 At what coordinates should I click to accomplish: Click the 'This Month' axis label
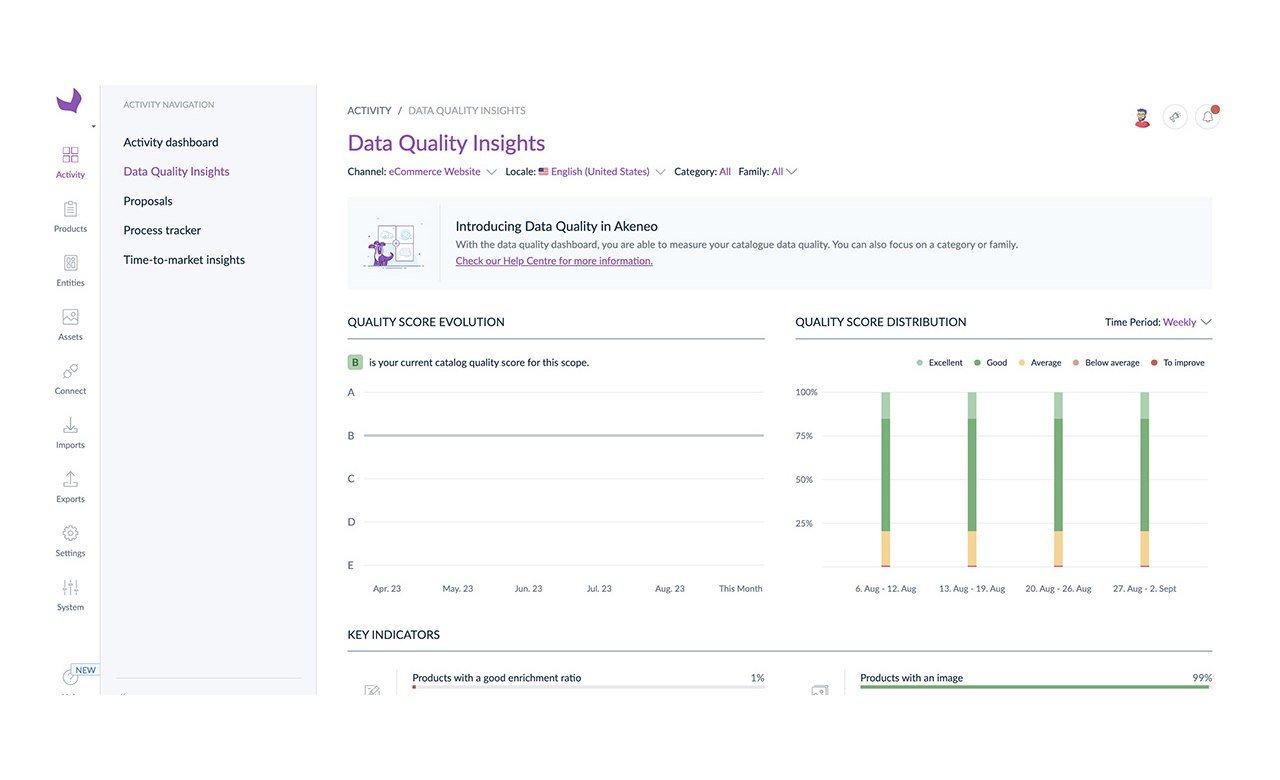point(741,589)
